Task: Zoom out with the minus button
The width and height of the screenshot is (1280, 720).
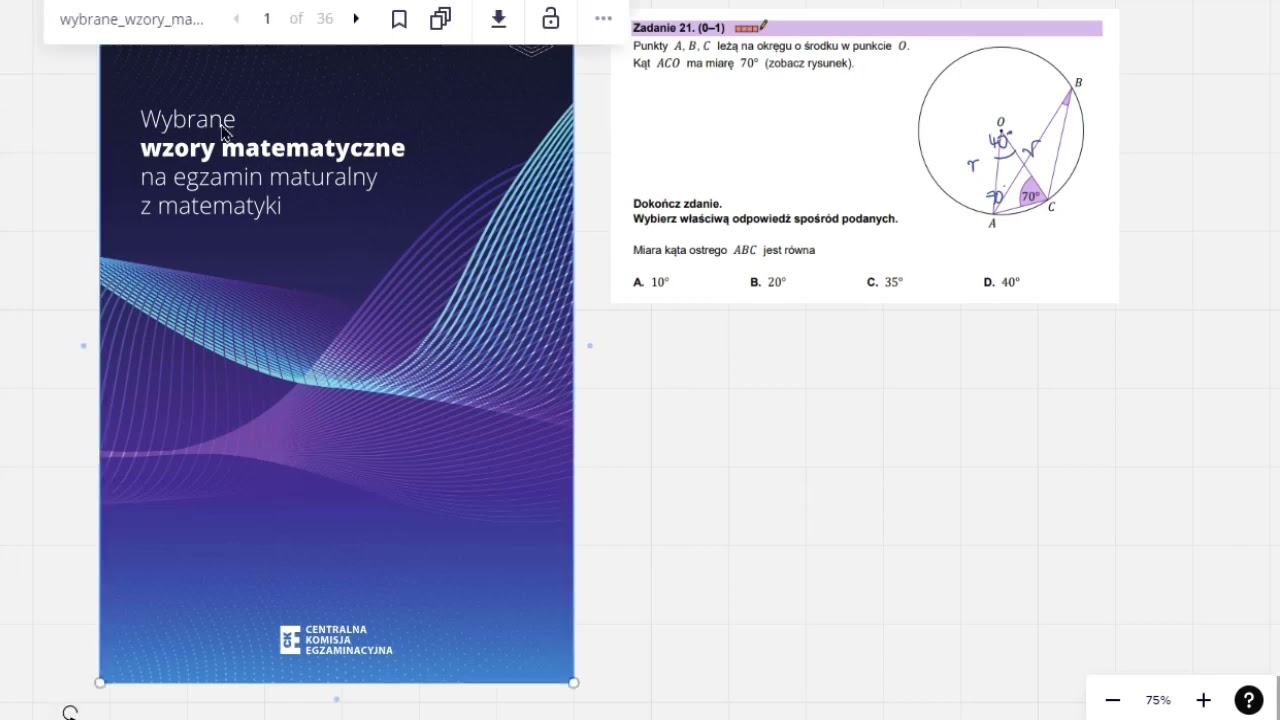Action: (1113, 700)
